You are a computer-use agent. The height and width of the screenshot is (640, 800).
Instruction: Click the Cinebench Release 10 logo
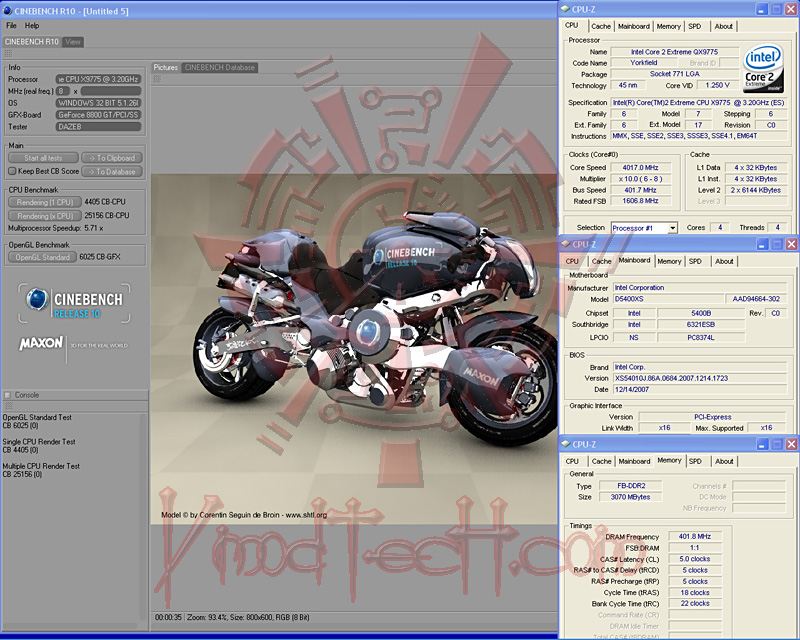74,304
